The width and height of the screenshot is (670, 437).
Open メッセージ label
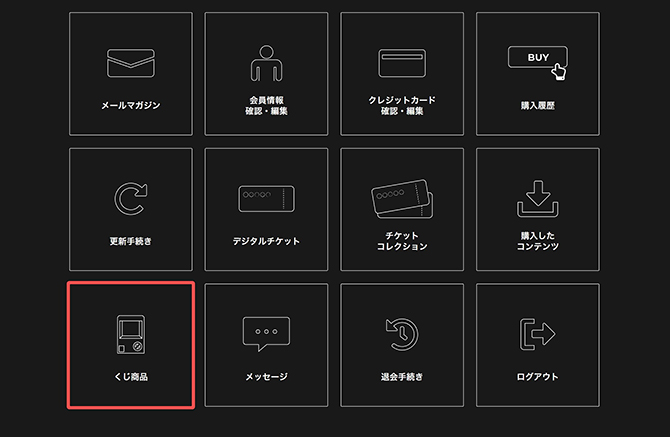coord(266,377)
